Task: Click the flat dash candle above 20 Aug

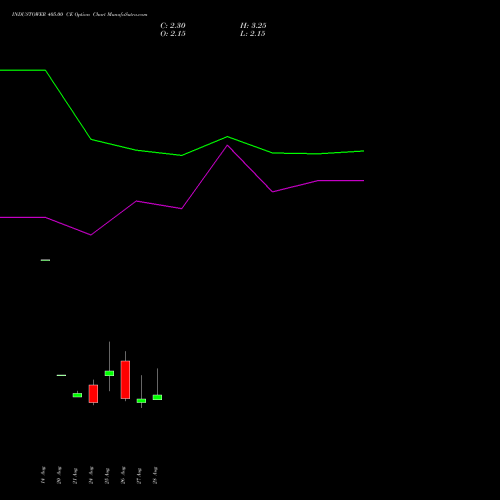Action: click(x=61, y=375)
